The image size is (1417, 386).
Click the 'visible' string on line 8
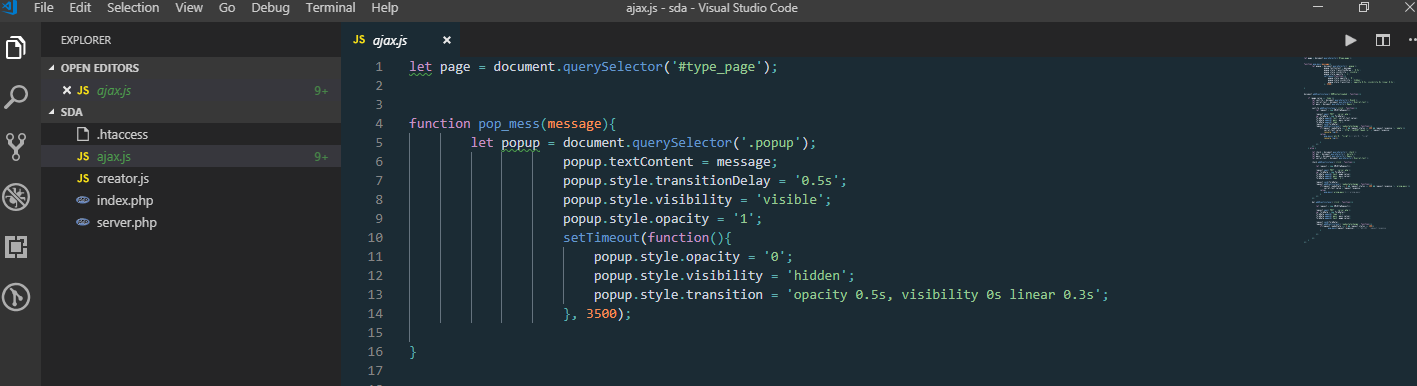click(790, 200)
